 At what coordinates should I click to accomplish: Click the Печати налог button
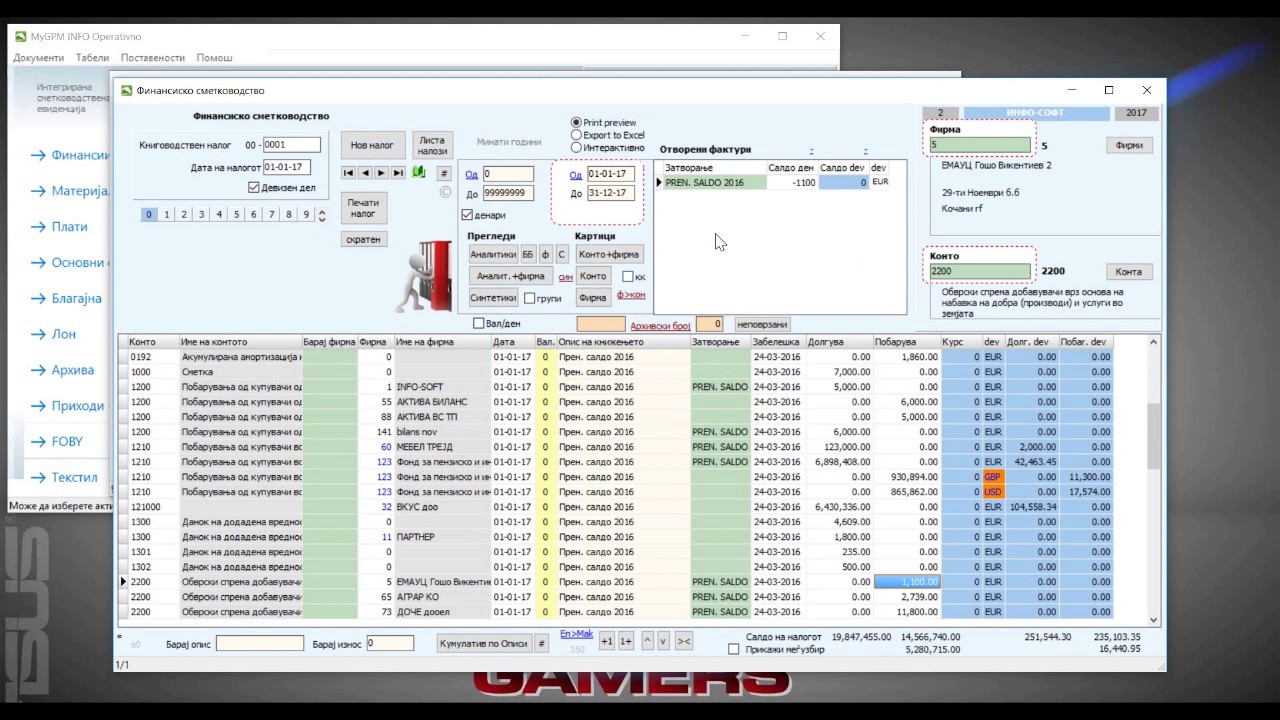click(363, 208)
